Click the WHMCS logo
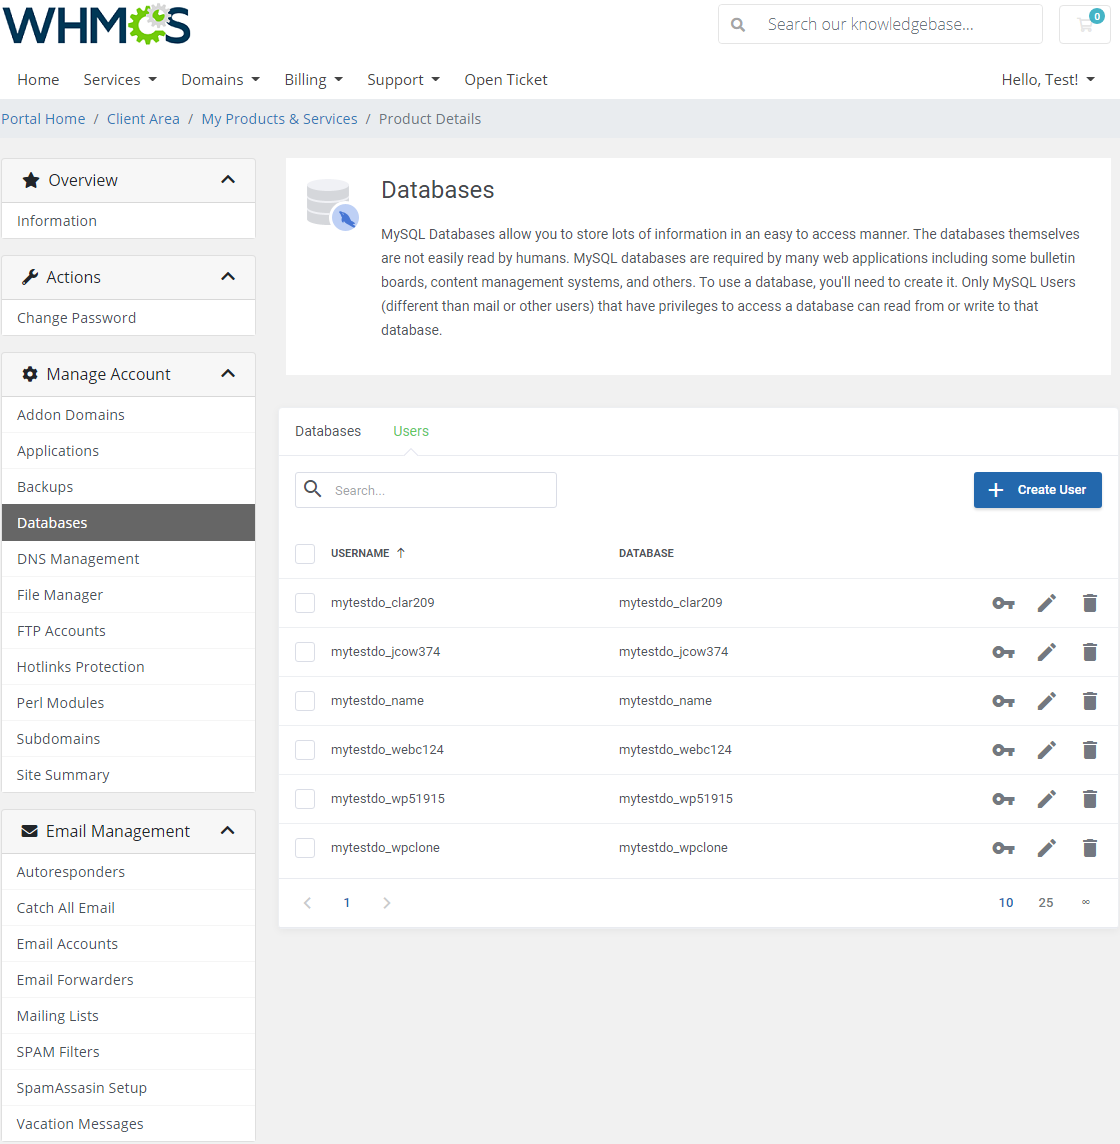The width and height of the screenshot is (1120, 1144). (96, 25)
